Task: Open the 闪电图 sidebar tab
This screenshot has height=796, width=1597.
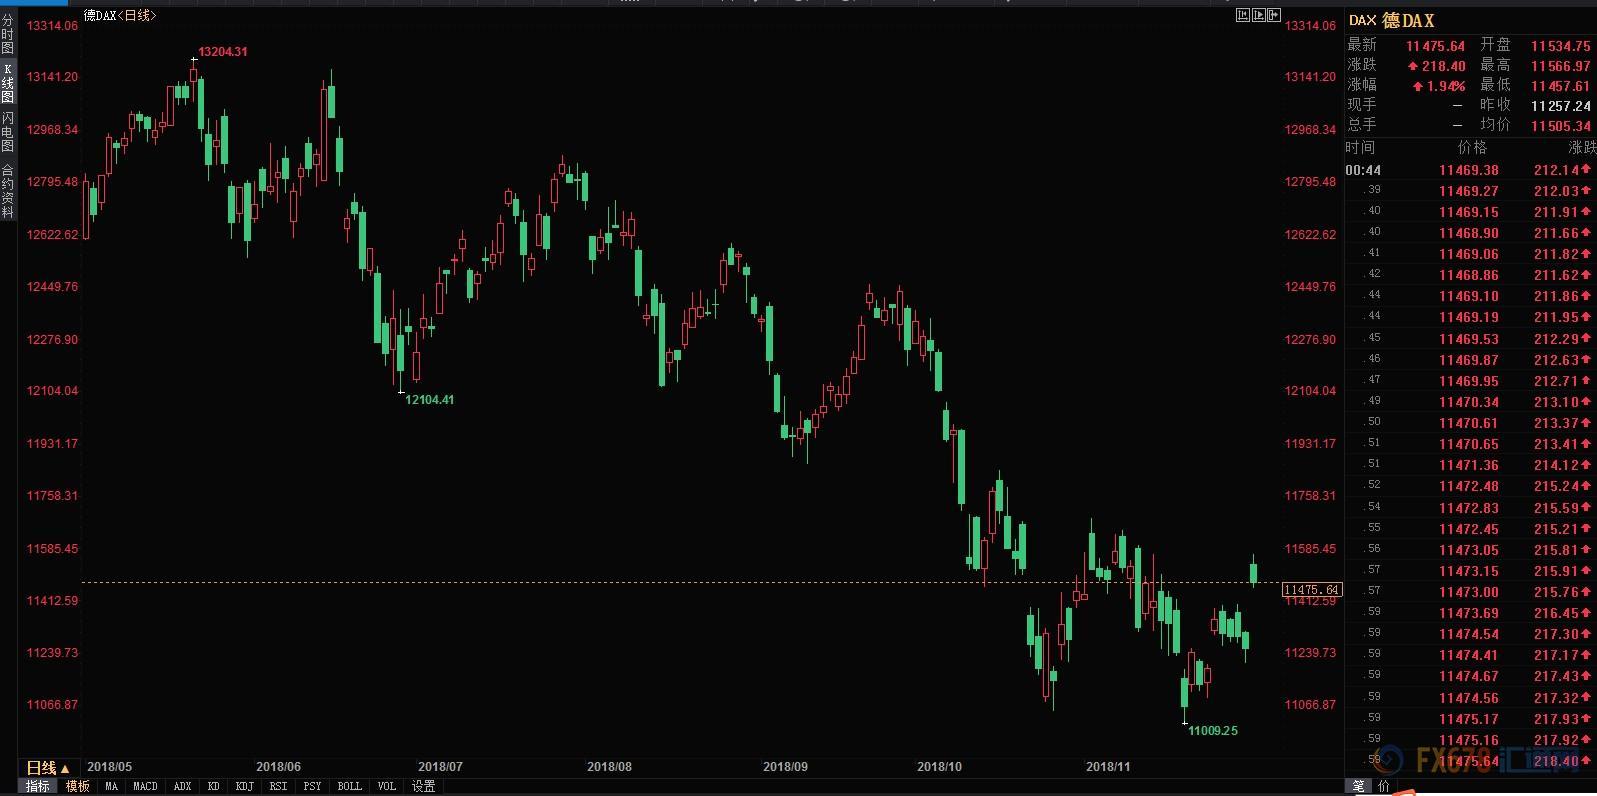Action: click(8, 132)
